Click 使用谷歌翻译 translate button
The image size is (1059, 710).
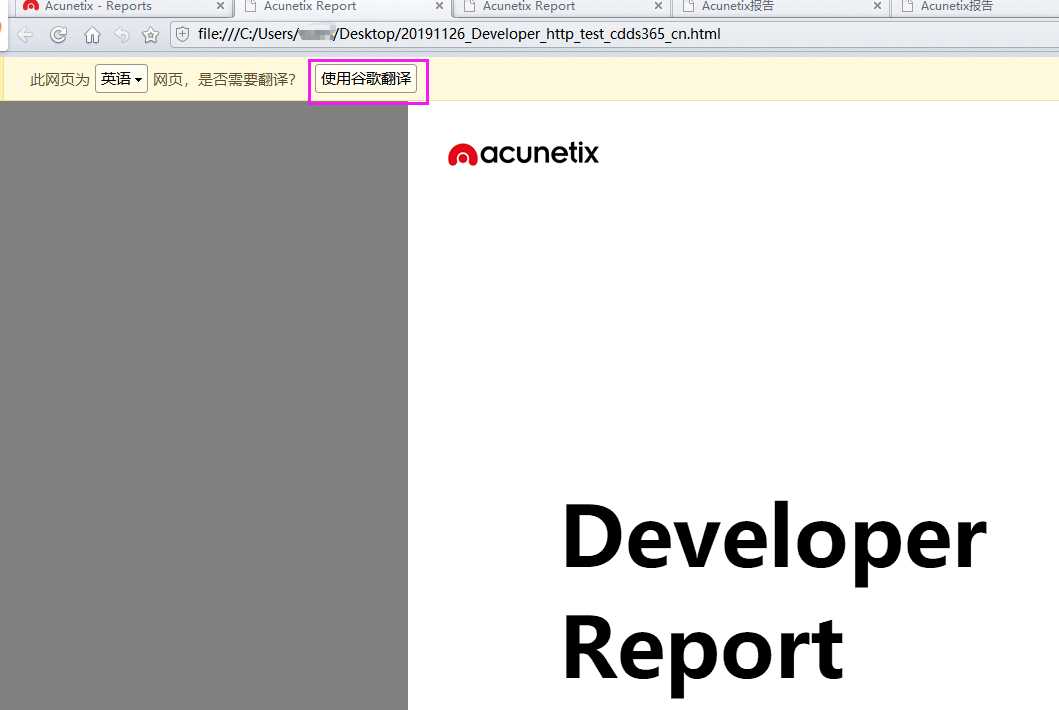(366, 79)
